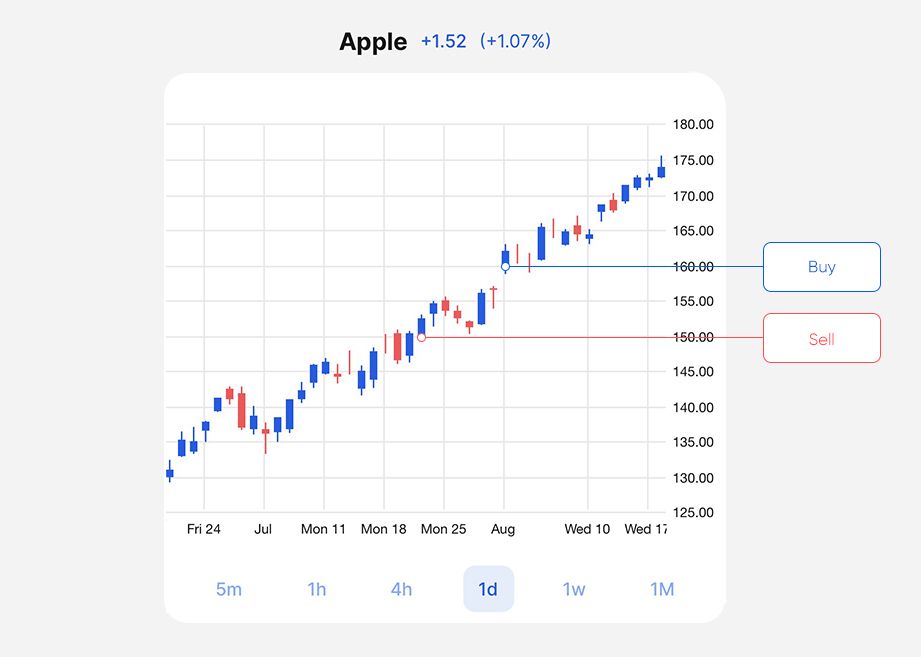Image resolution: width=921 pixels, height=657 pixels.
Task: Select the Fri 24 date label
Action: pyautogui.click(x=203, y=529)
